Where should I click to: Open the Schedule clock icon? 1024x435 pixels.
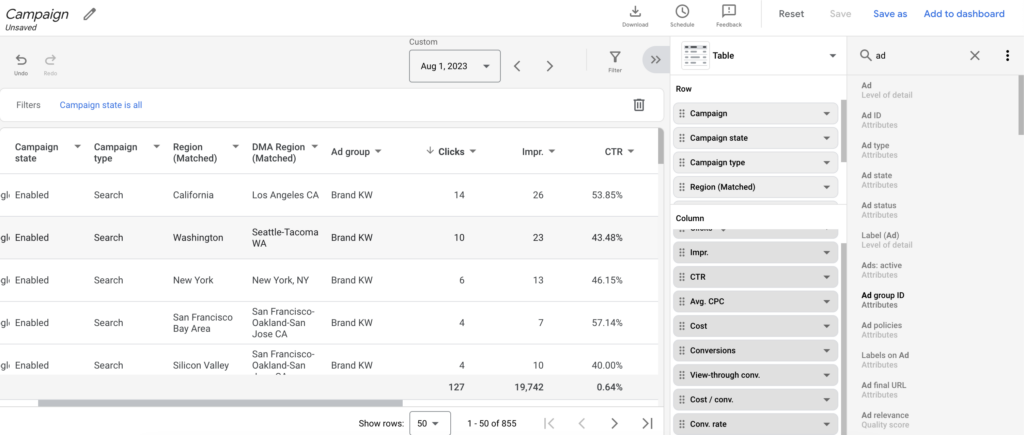point(682,12)
